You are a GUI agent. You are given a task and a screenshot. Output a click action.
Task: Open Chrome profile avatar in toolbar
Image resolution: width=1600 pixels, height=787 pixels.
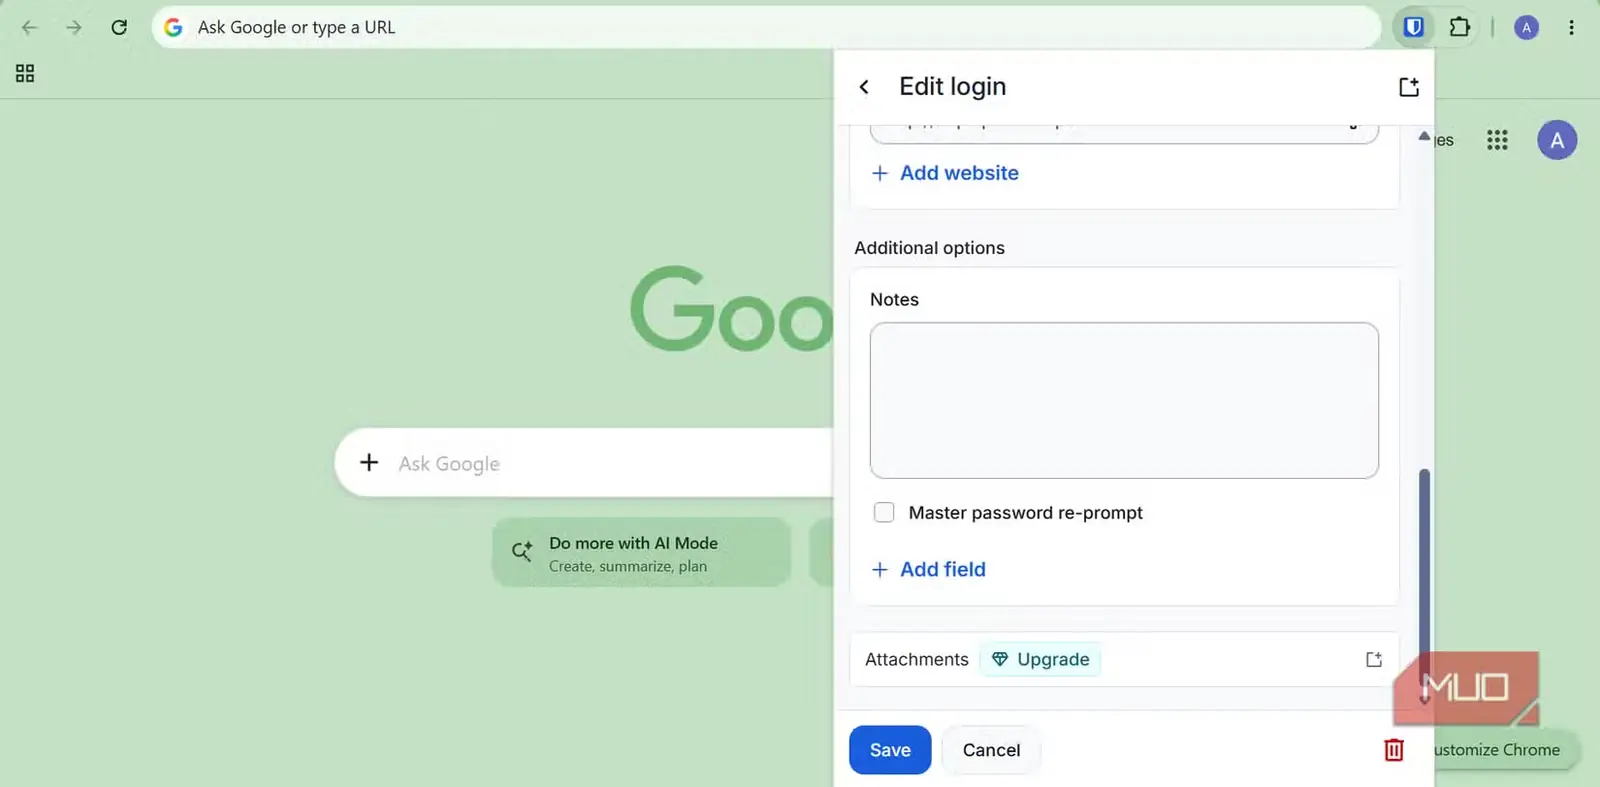click(1526, 27)
